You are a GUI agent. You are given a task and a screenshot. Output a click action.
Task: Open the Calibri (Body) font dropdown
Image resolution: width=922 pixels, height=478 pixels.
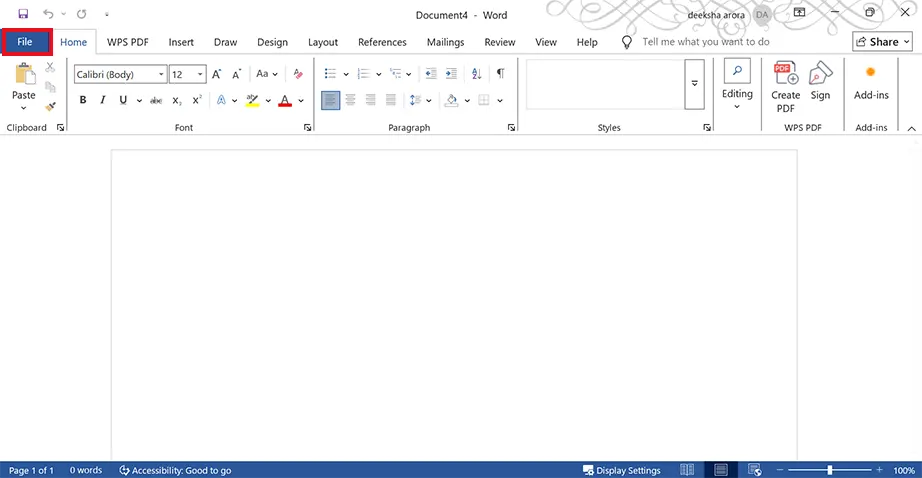(161, 75)
